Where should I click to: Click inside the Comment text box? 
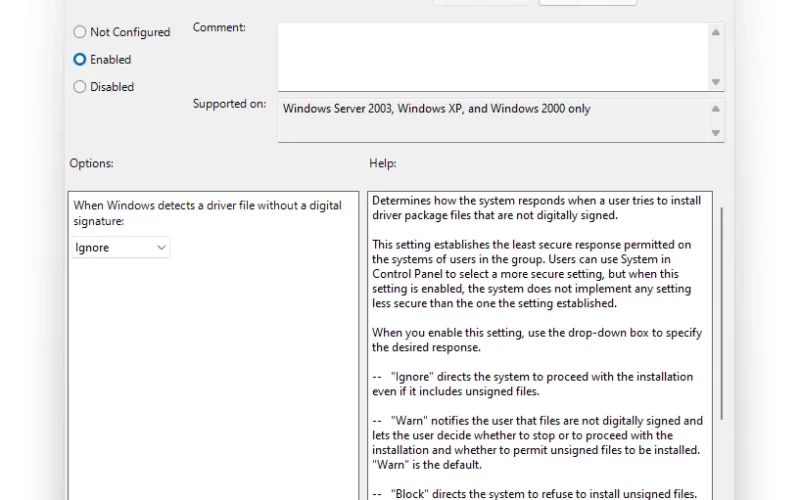click(x=493, y=57)
